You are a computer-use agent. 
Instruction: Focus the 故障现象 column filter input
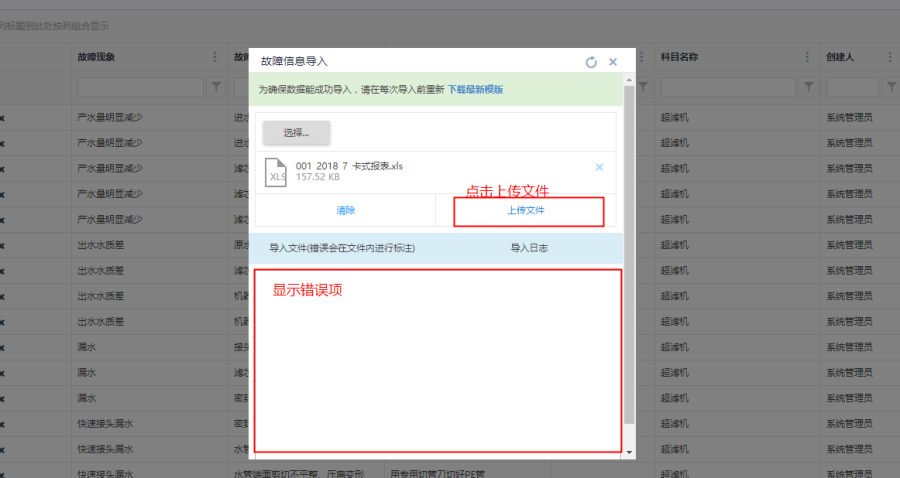click(x=140, y=88)
